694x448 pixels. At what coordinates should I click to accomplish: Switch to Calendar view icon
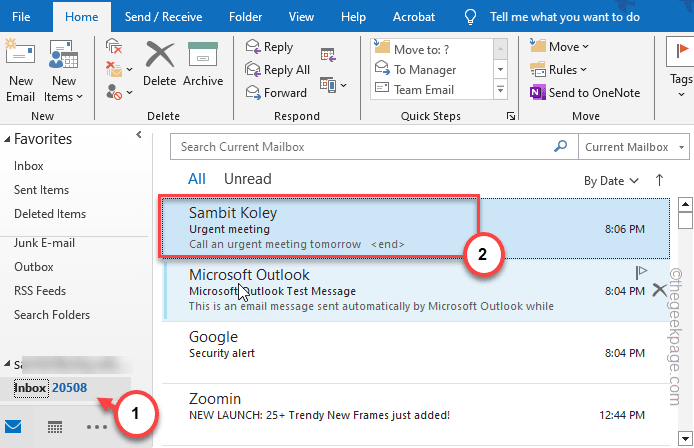pyautogui.click(x=55, y=427)
